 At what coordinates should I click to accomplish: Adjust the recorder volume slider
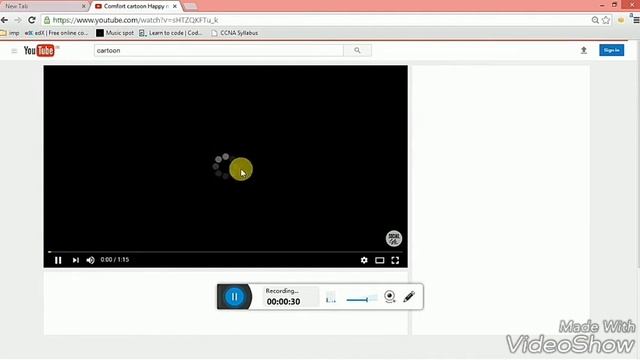pyautogui.click(x=362, y=299)
